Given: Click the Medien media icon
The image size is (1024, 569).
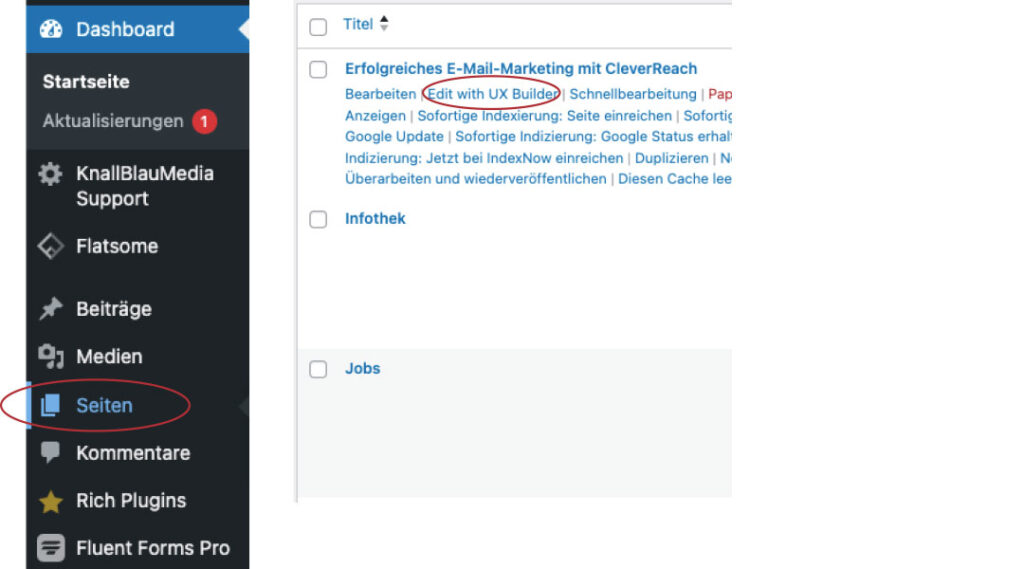Looking at the screenshot, I should 50,356.
